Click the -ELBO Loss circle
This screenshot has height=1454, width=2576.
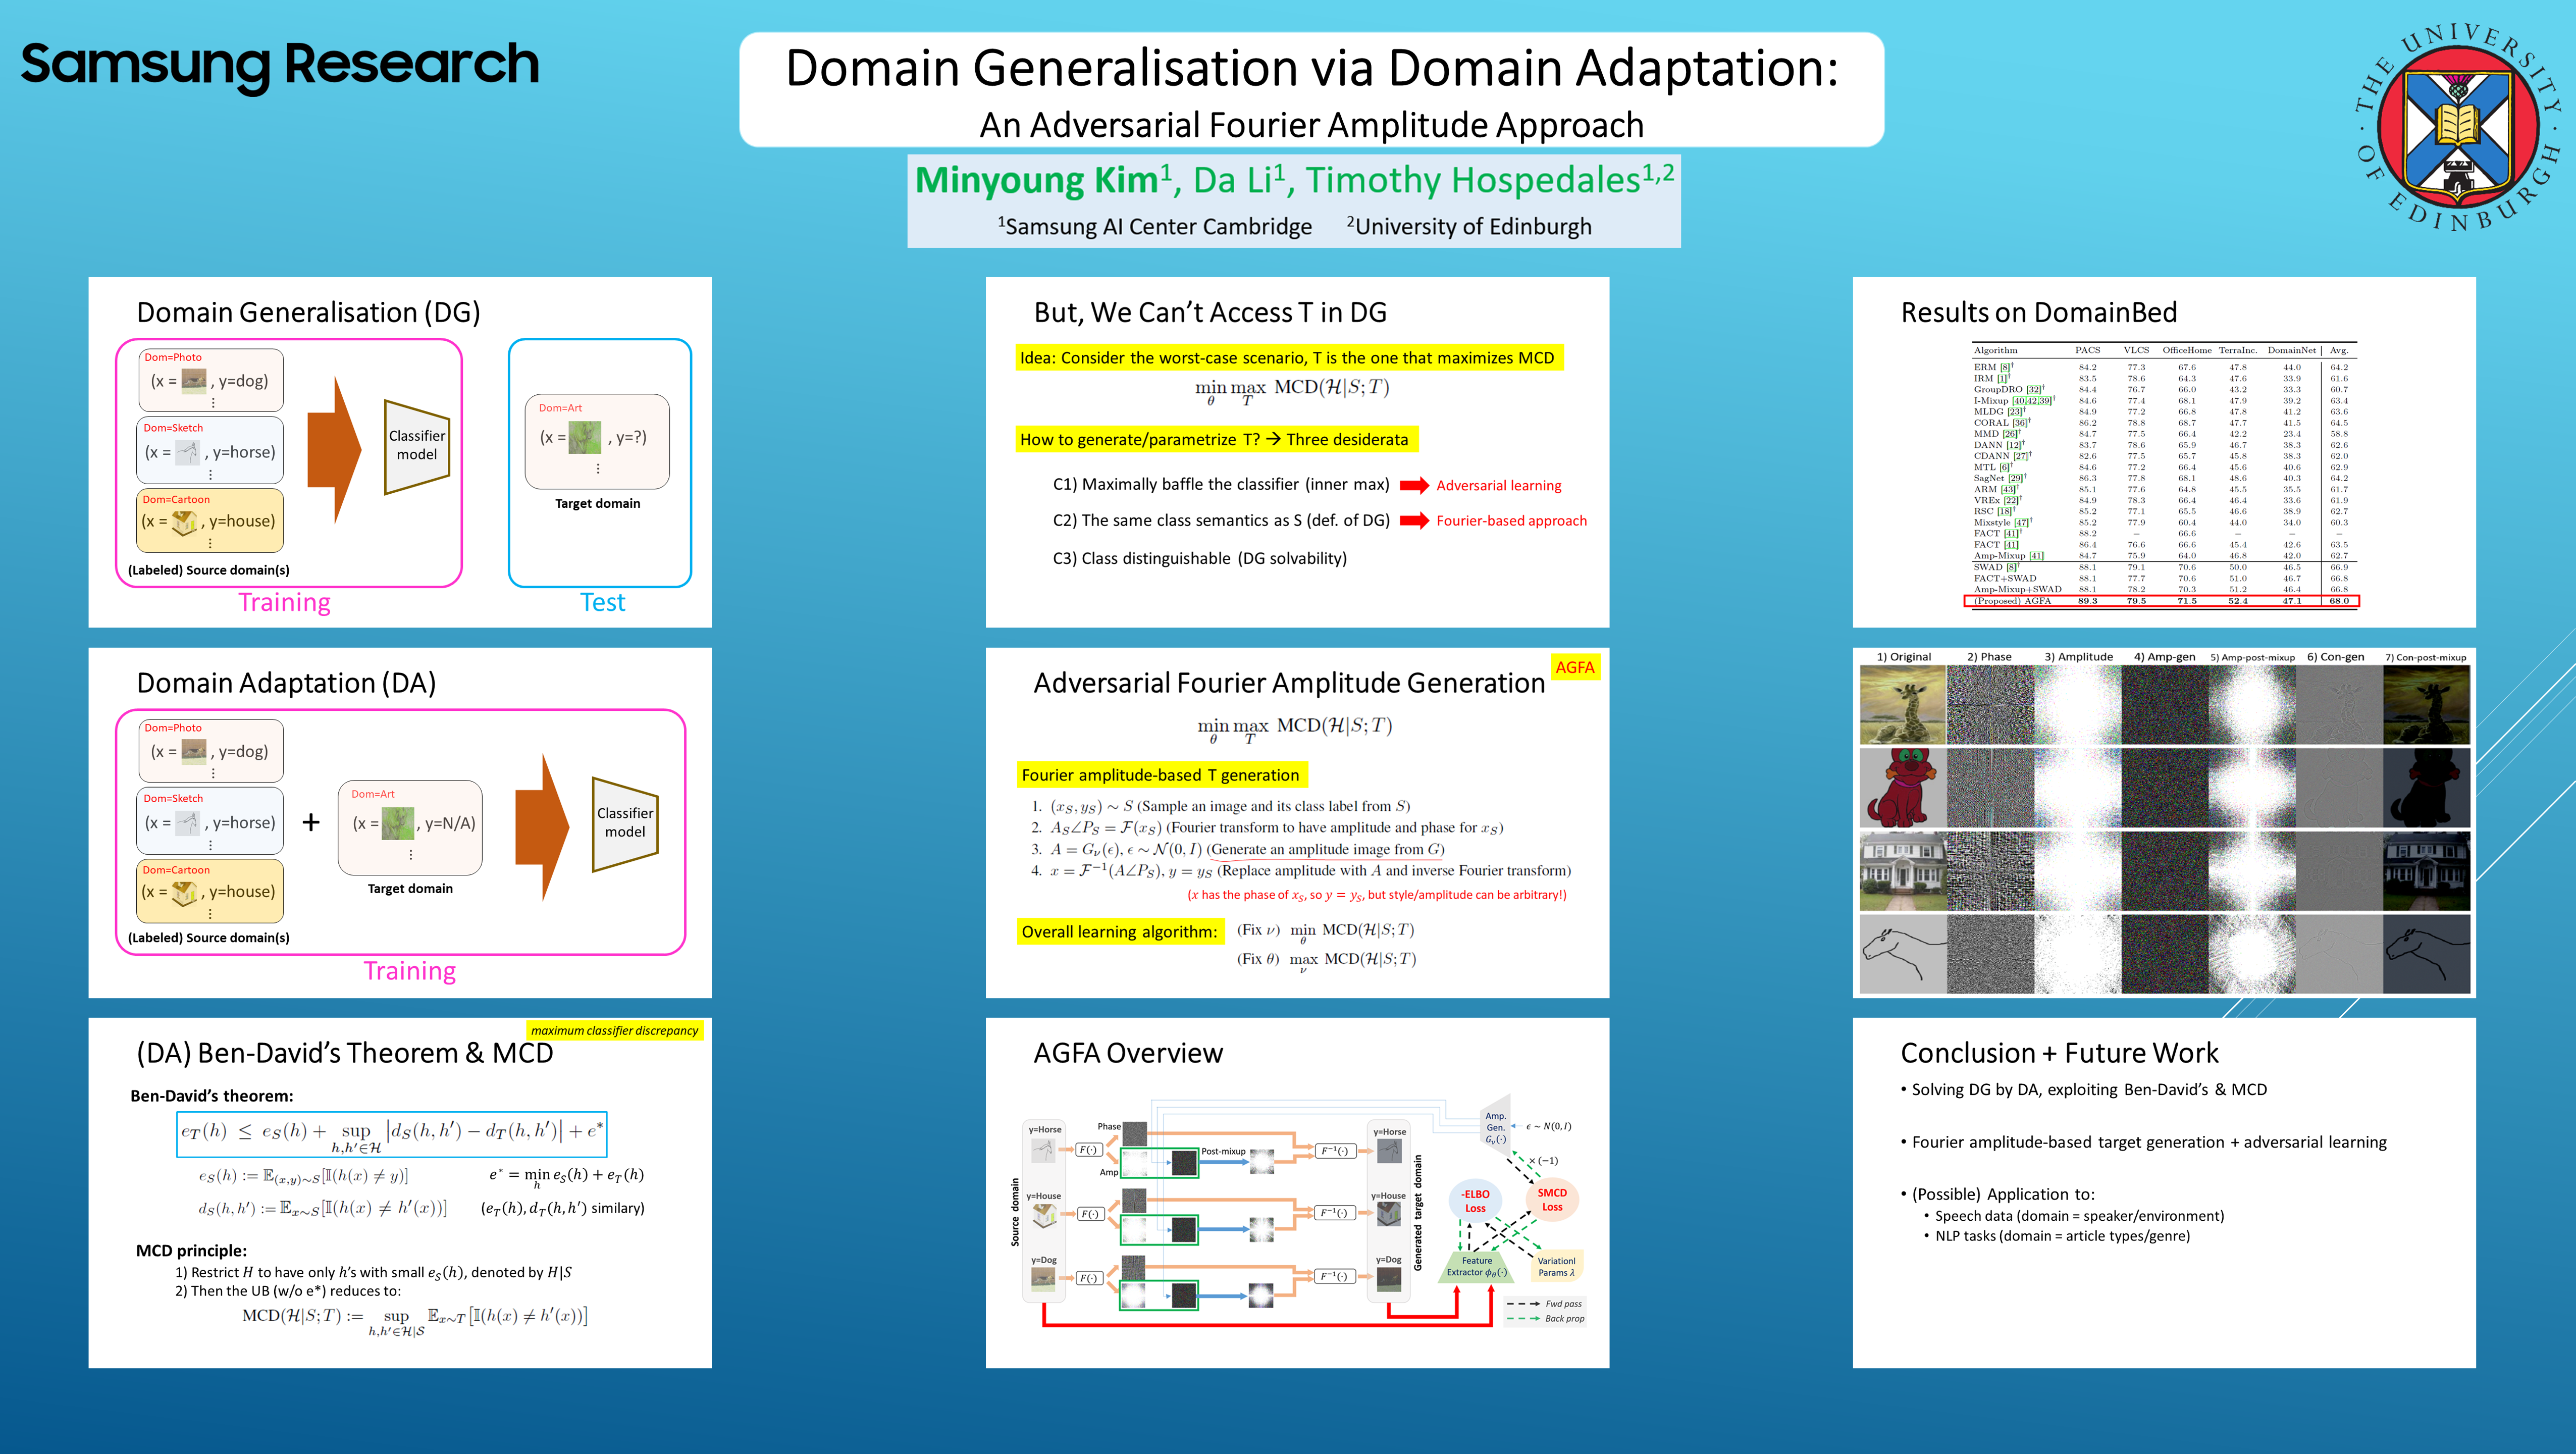pyautogui.click(x=1475, y=1201)
